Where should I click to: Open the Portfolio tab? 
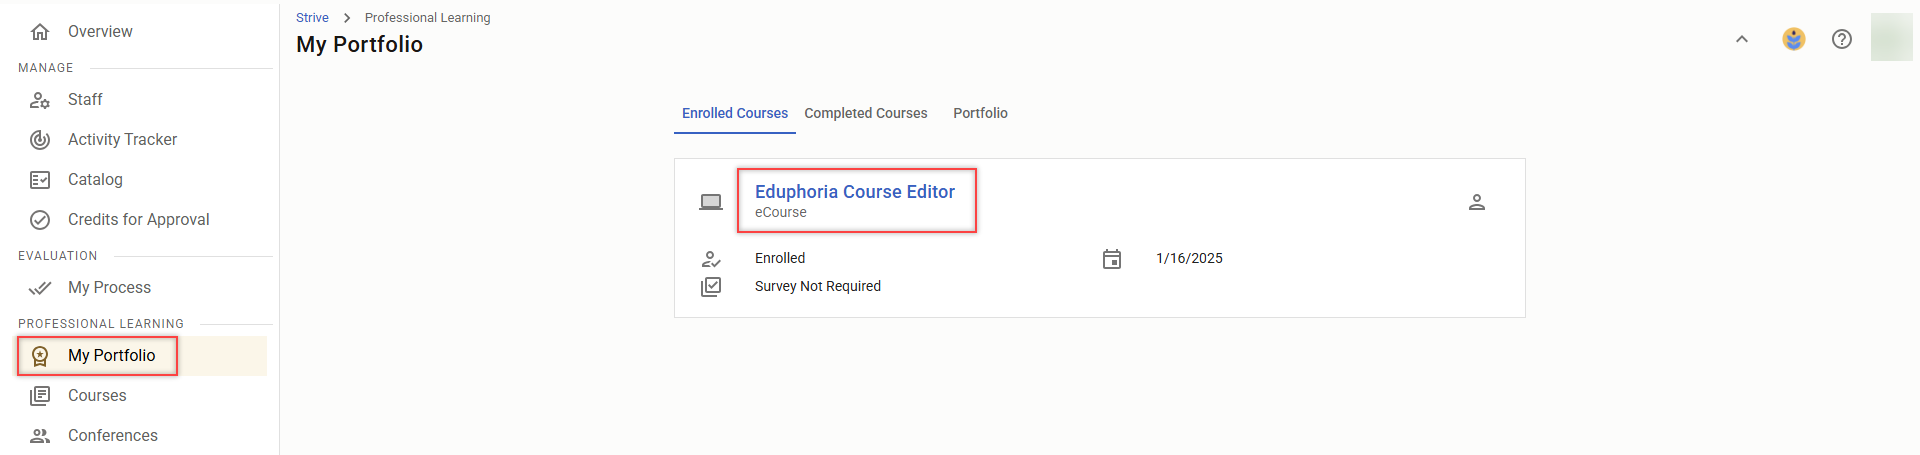click(x=980, y=113)
